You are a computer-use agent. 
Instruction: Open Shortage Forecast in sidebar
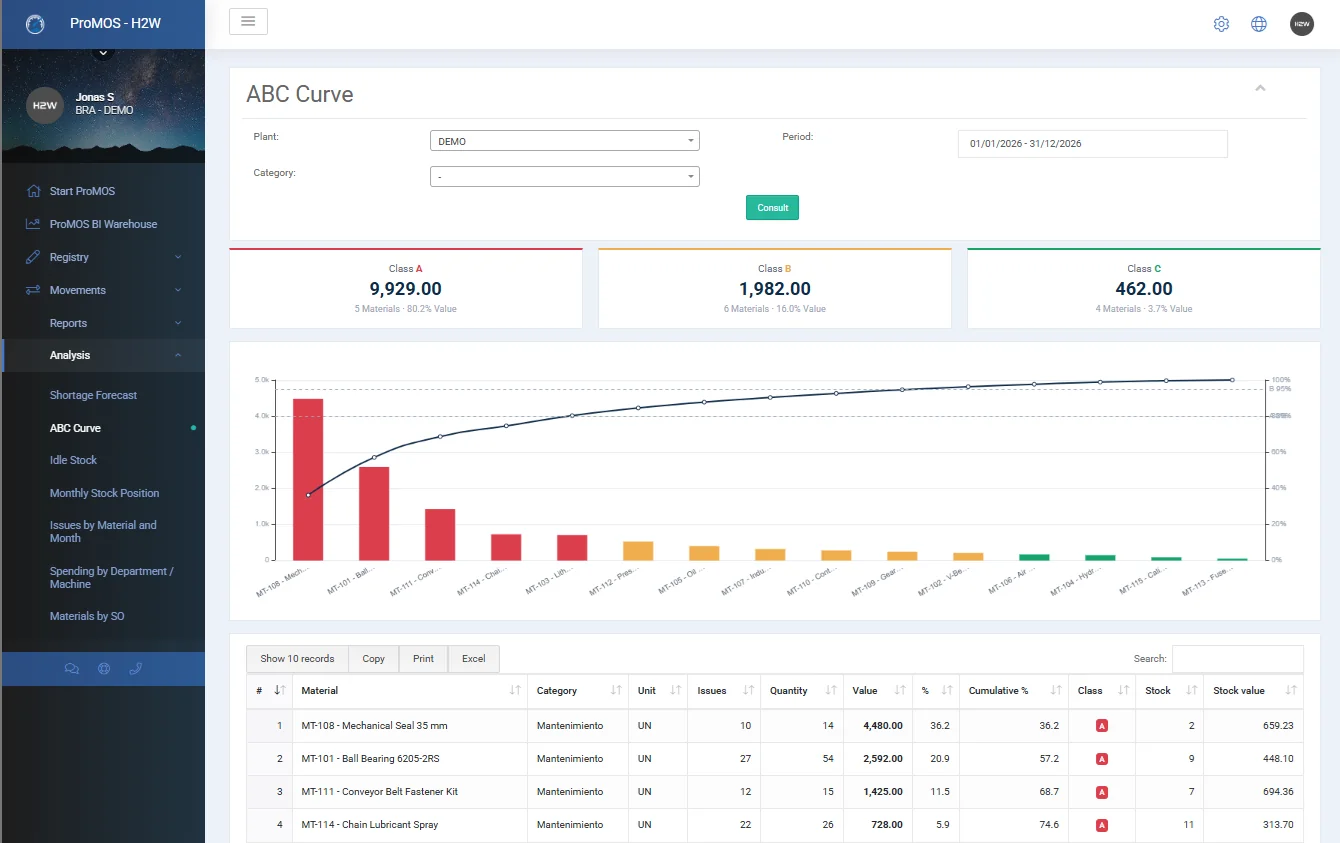[x=93, y=395]
